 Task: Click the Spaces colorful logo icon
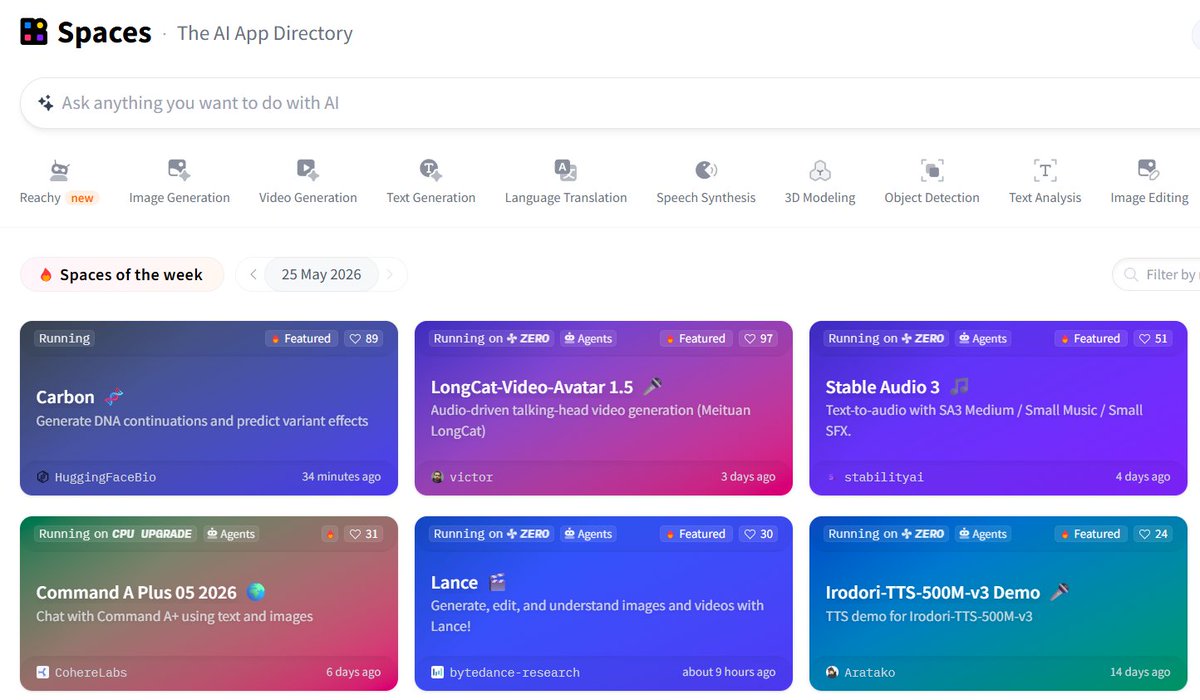tap(34, 32)
